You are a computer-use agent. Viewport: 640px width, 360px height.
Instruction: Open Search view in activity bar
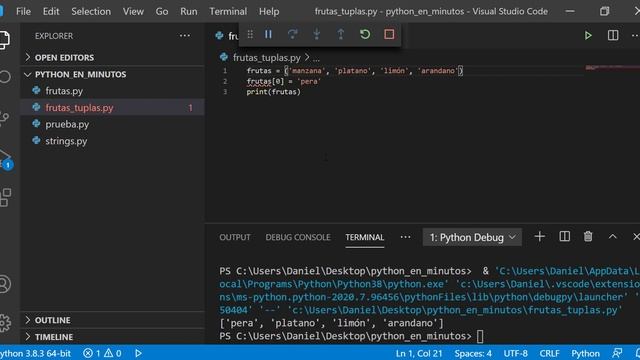pos(4,77)
